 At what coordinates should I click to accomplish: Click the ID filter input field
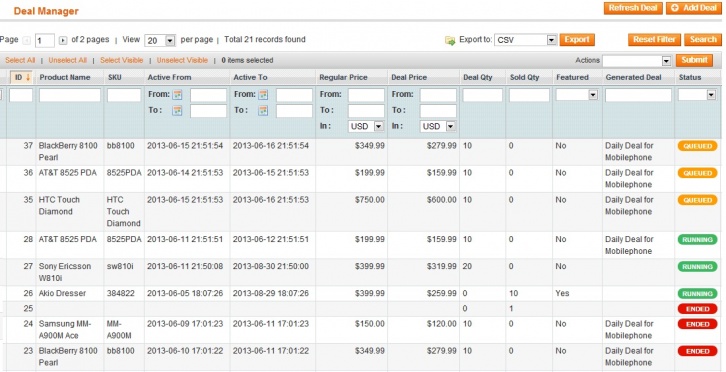[x=21, y=95]
